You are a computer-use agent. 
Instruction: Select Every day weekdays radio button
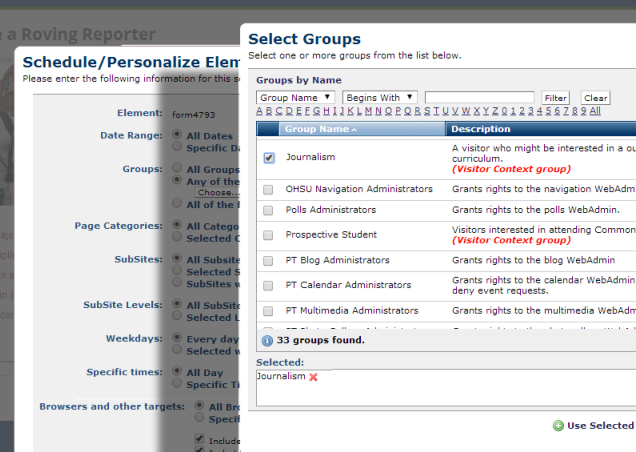coord(177,337)
